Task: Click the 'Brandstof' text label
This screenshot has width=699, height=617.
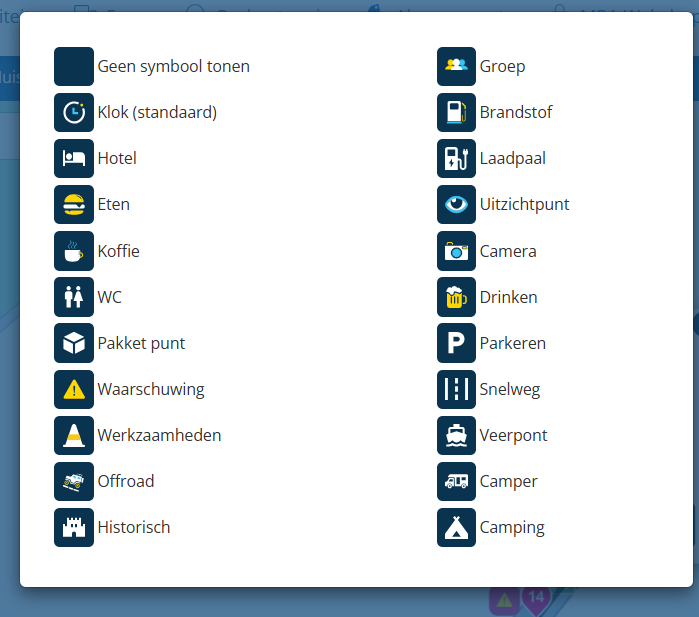Action: 516,112
